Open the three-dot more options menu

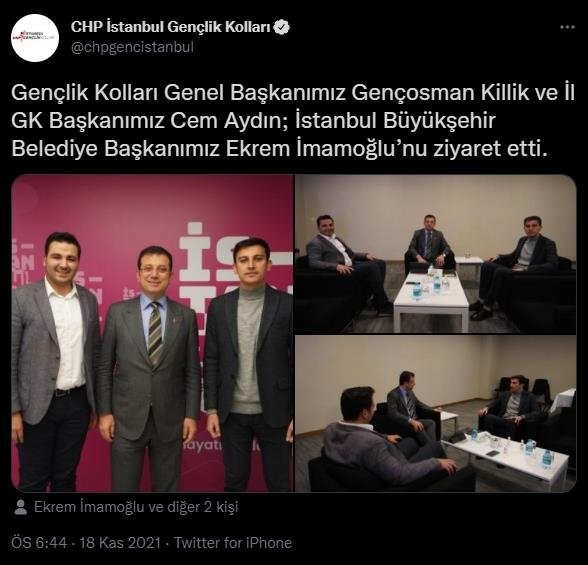567,27
